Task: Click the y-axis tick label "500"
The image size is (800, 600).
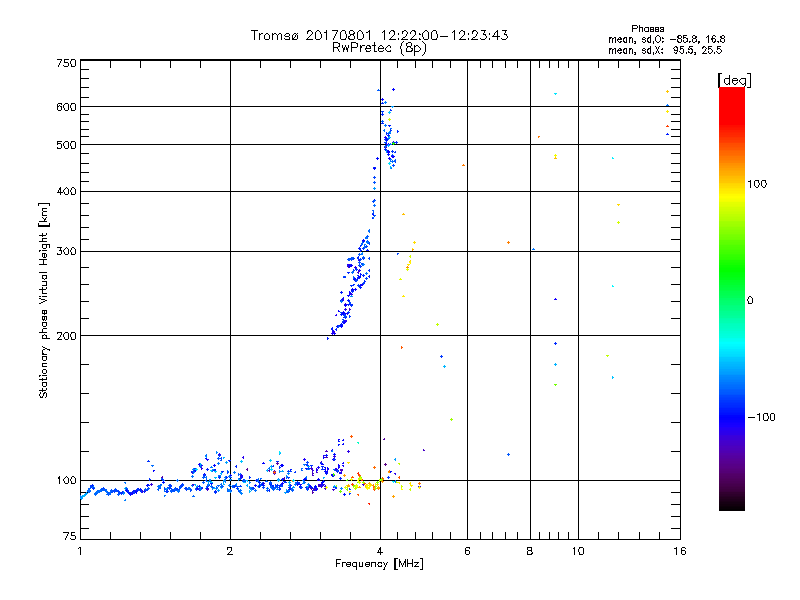Action: point(66,145)
